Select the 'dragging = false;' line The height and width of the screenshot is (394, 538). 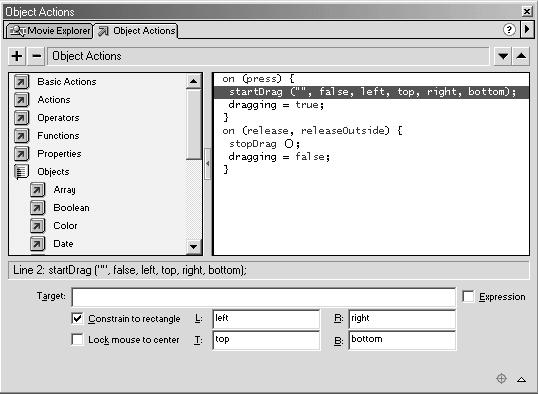[x=279, y=157]
